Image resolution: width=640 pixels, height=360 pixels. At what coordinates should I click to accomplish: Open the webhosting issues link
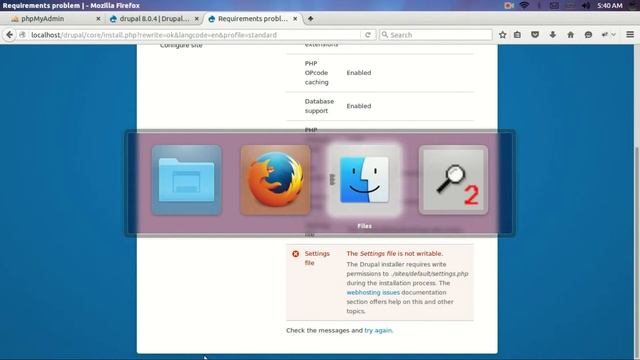pyautogui.click(x=373, y=292)
